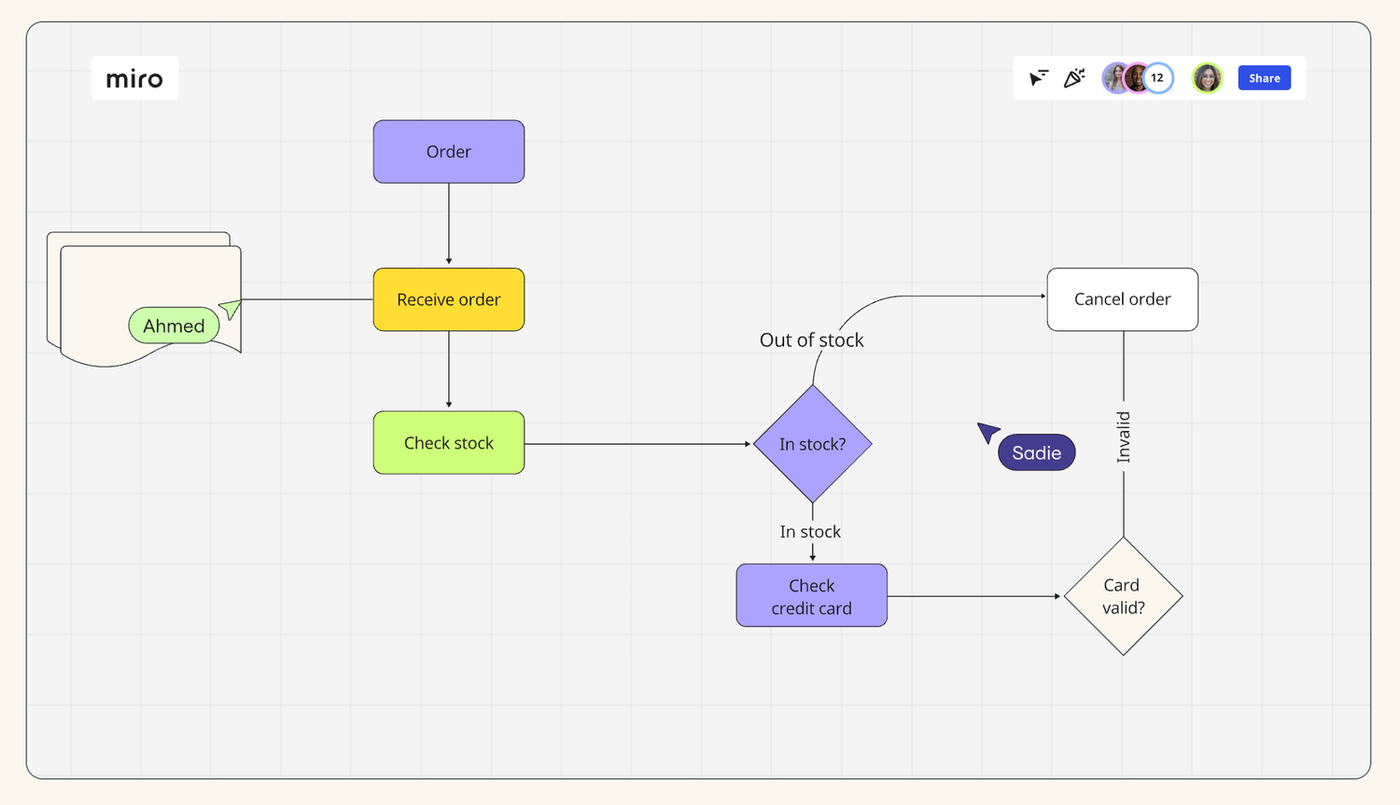Select the yellow Receive order box
Viewport: 1400px width, 805px height.
(x=448, y=300)
